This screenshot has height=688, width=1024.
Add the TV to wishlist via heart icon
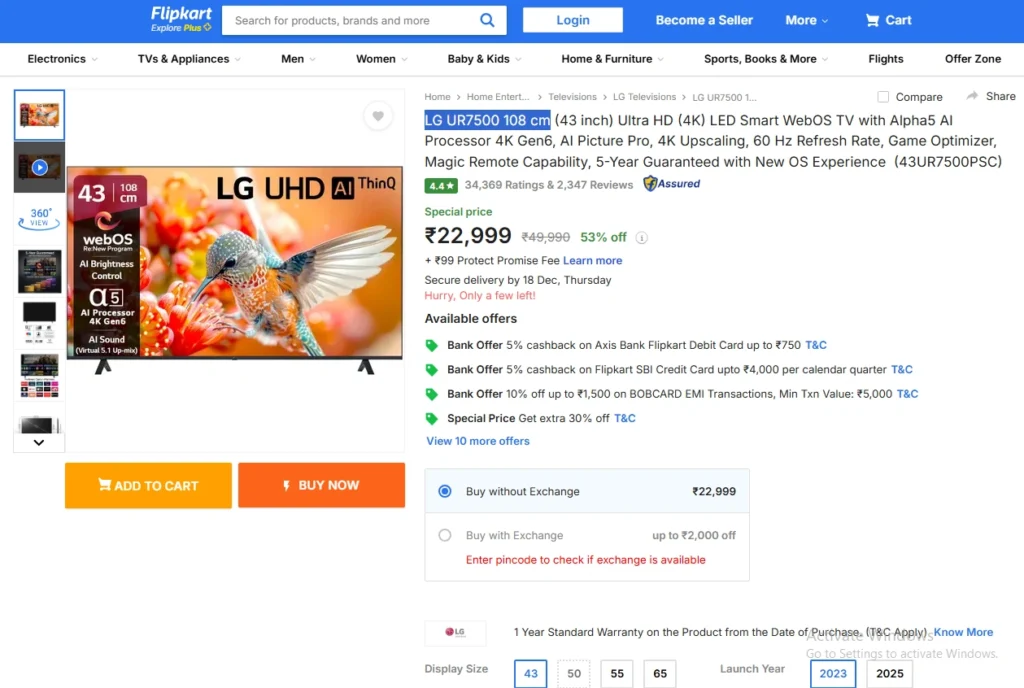378,117
